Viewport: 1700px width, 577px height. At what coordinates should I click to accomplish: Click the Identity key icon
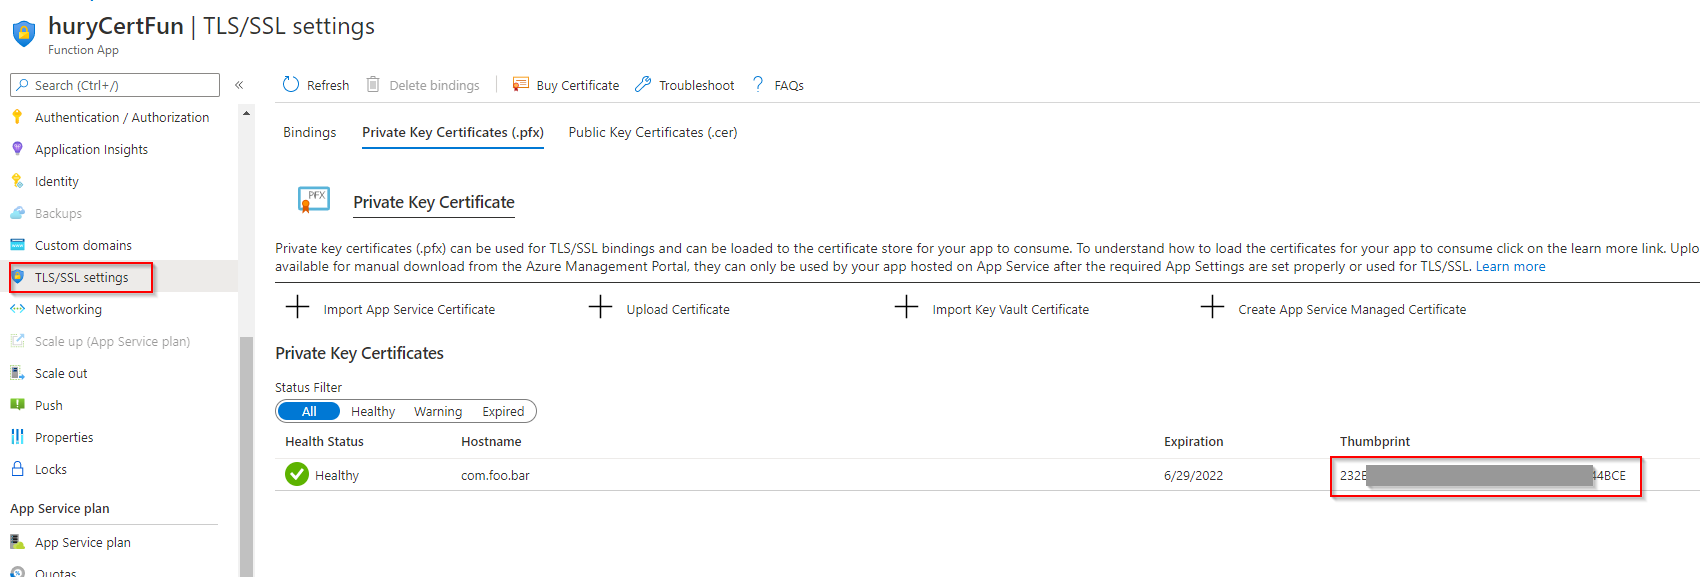(17, 181)
